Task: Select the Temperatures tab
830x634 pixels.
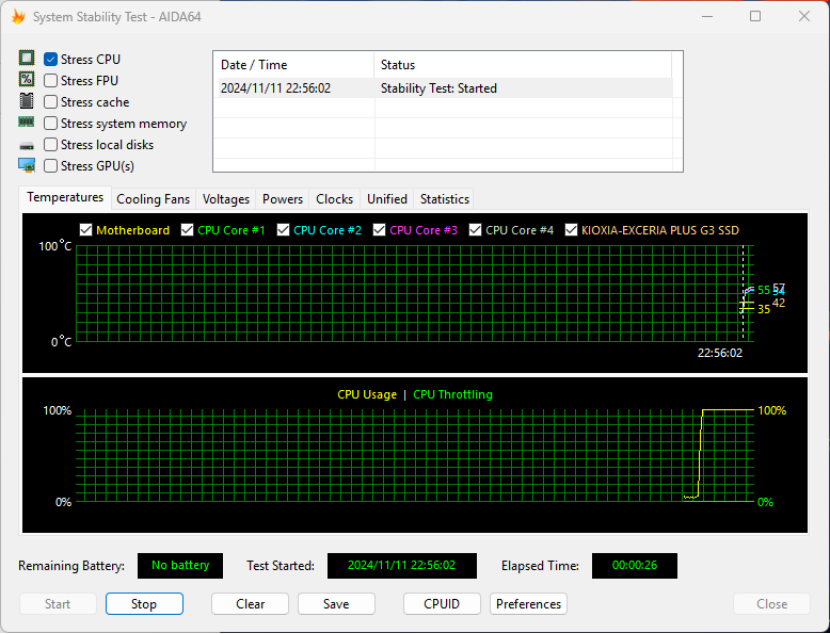Action: [65, 197]
